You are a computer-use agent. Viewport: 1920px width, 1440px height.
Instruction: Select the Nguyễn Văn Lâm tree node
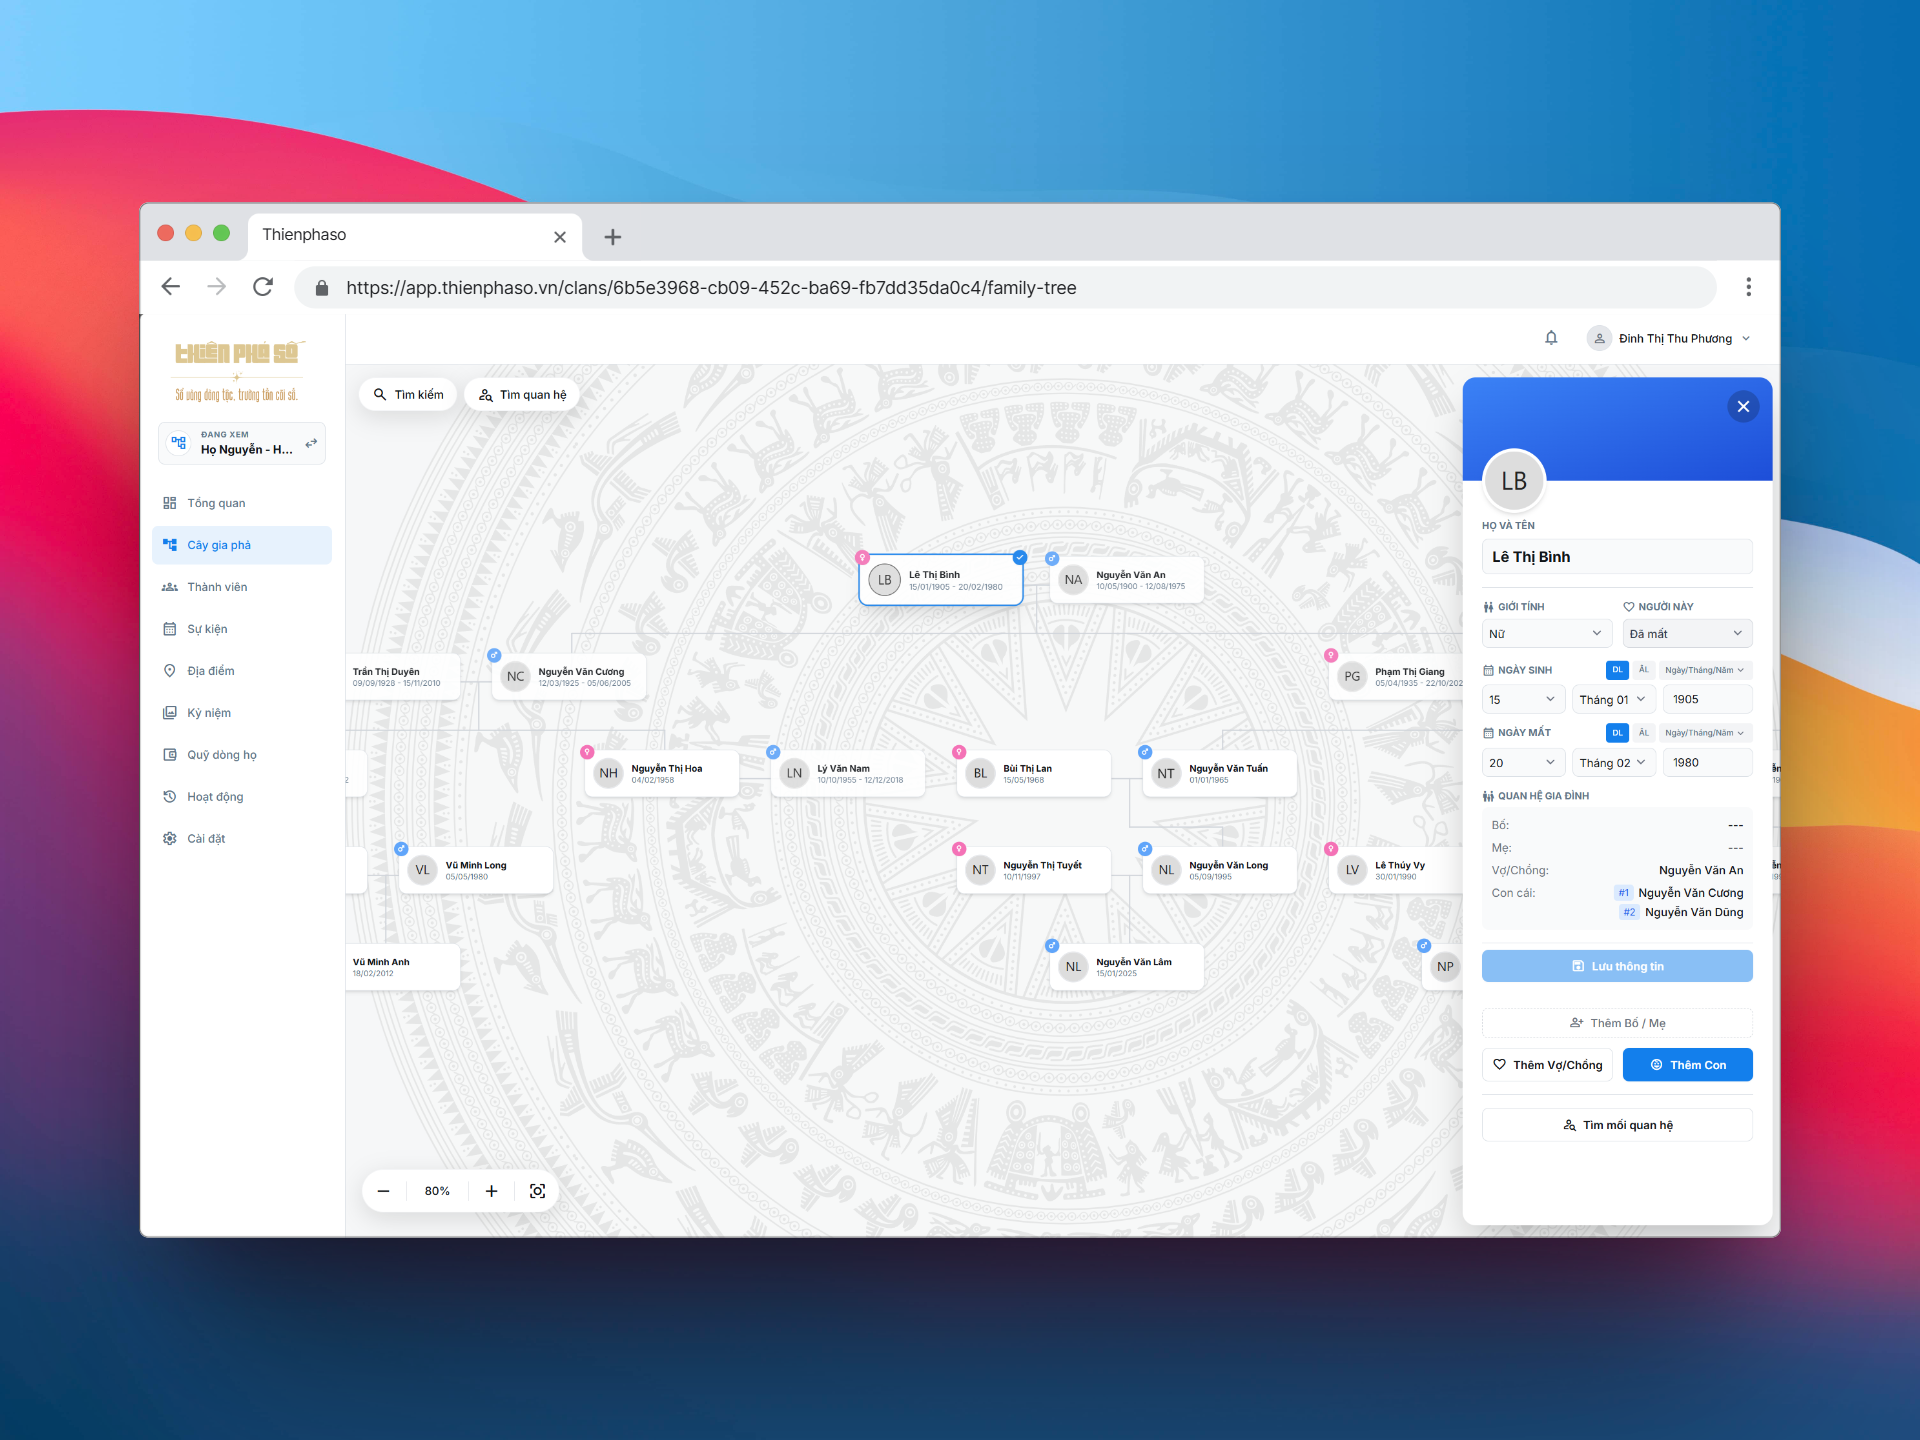tap(1127, 967)
